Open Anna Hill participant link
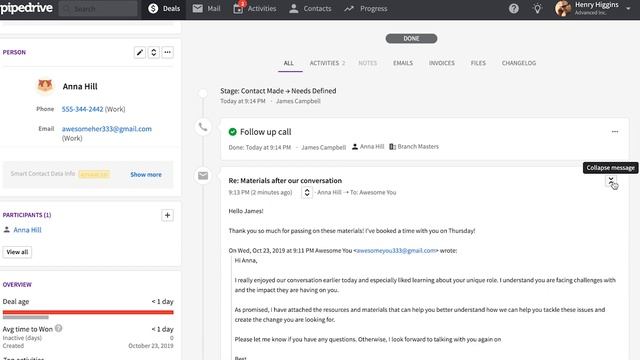 27,230
